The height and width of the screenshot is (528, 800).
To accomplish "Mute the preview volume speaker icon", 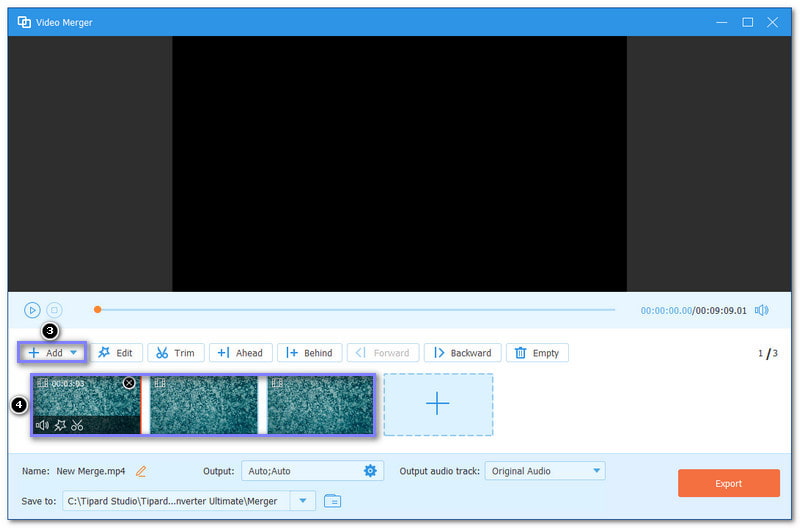I will click(x=762, y=310).
